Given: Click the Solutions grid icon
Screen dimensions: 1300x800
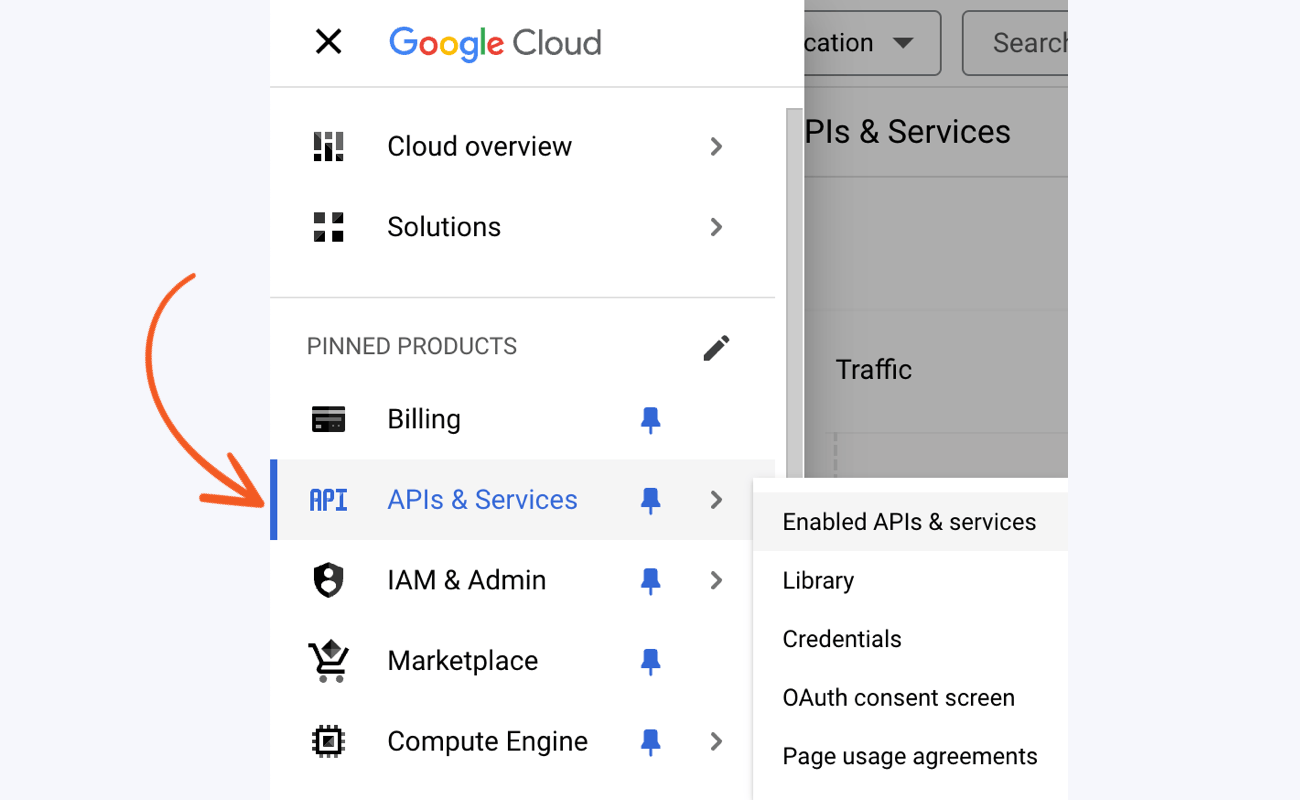Looking at the screenshot, I should click(328, 227).
